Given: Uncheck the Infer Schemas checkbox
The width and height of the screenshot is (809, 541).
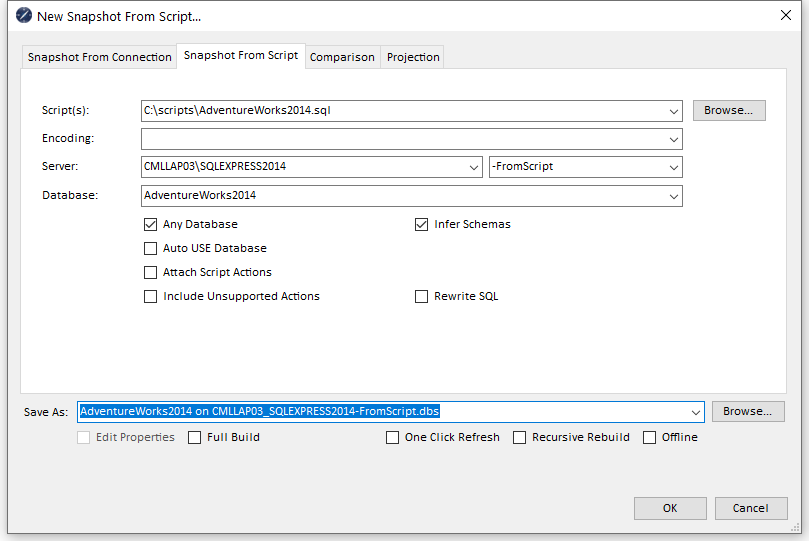Looking at the screenshot, I should [x=422, y=224].
